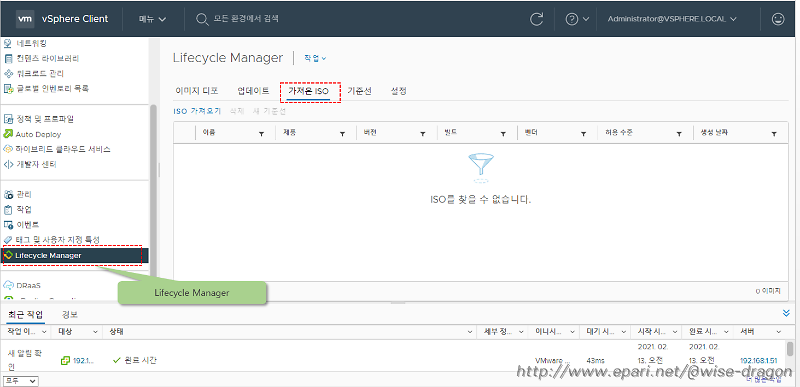
Task: Click the 43ms queue time value
Action: (x=595, y=360)
